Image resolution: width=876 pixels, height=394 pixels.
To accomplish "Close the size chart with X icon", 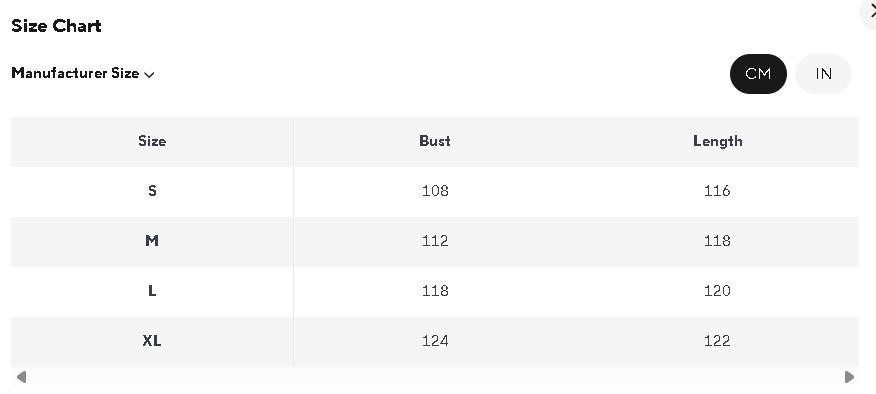I will (871, 11).
